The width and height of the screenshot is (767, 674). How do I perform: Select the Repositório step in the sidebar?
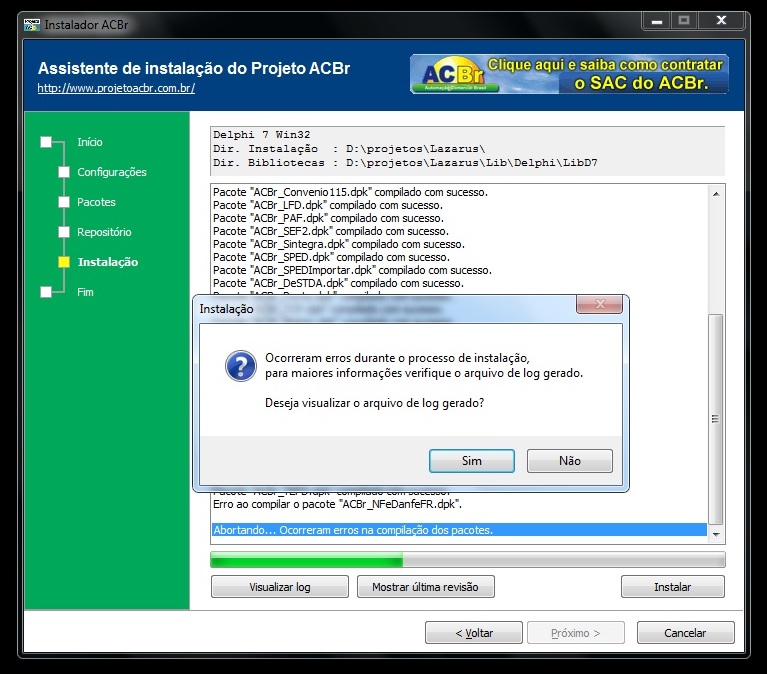click(x=104, y=232)
